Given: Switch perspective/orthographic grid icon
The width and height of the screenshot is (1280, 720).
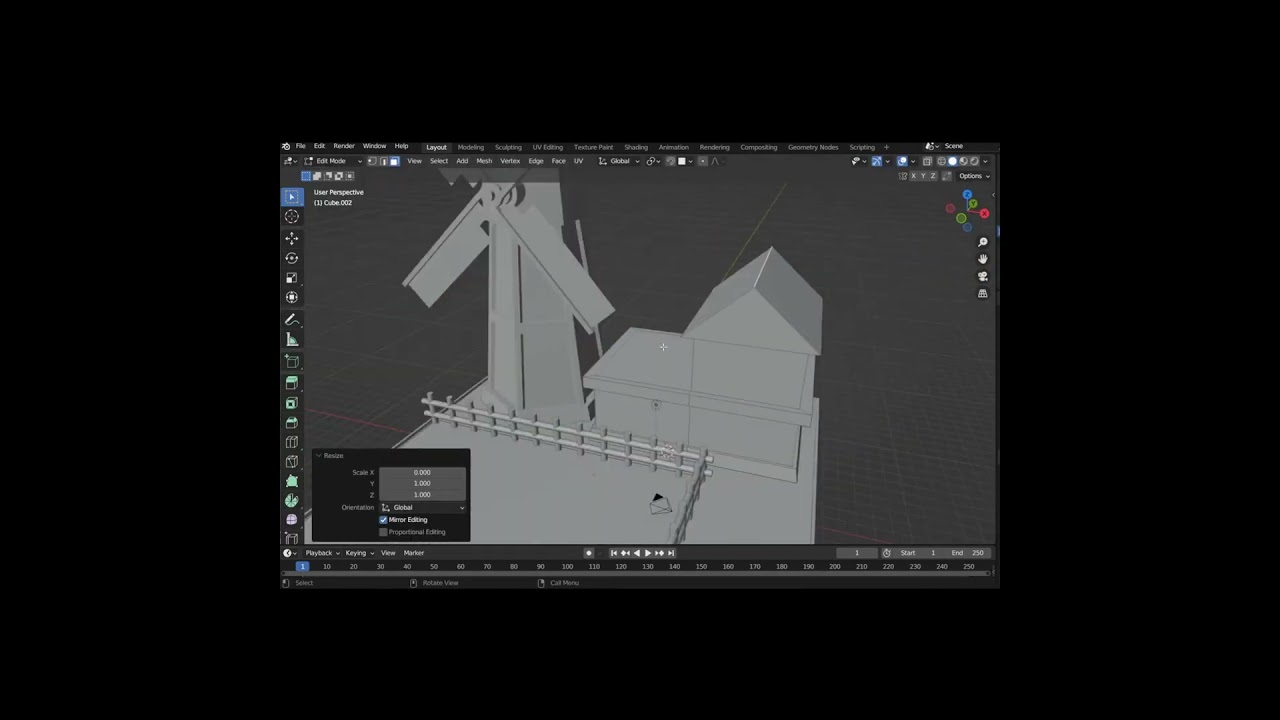Looking at the screenshot, I should tap(983, 294).
